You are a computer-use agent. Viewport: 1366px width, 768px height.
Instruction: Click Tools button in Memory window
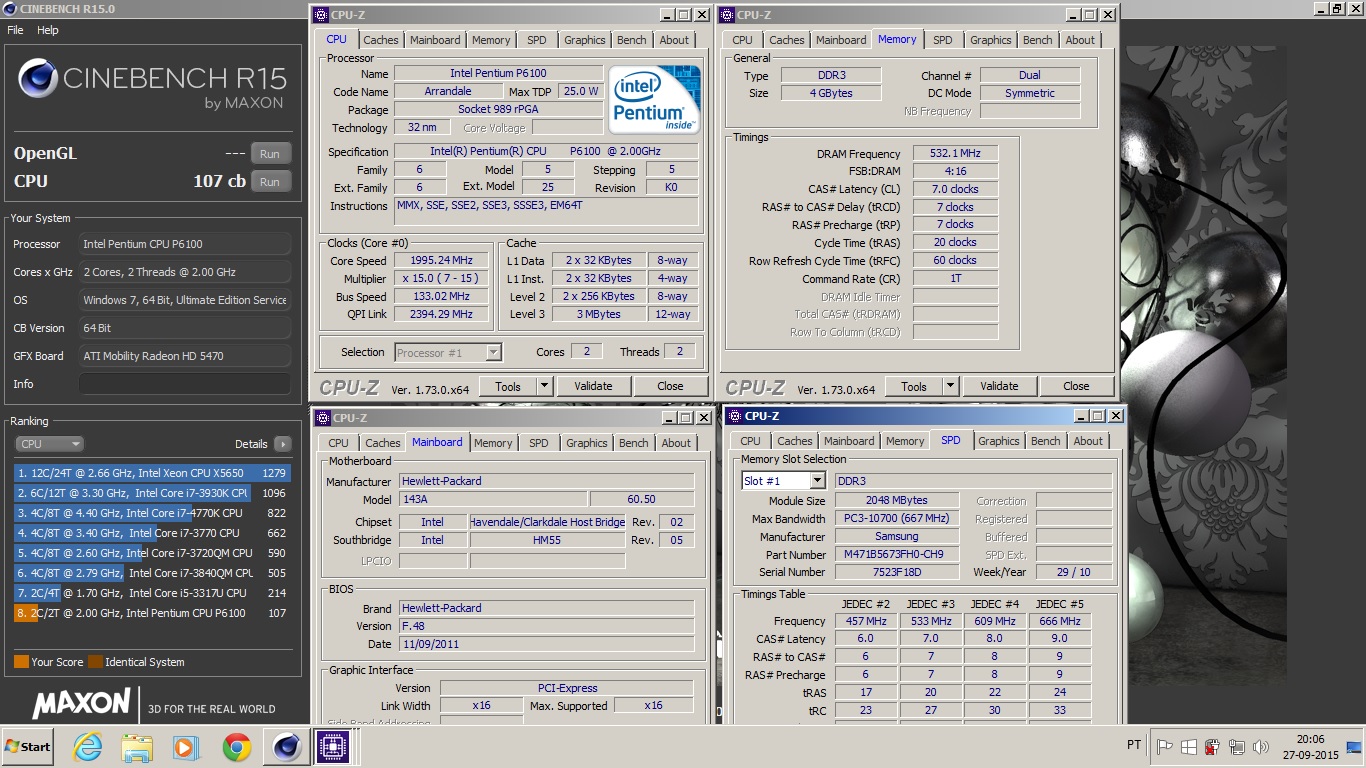914,386
